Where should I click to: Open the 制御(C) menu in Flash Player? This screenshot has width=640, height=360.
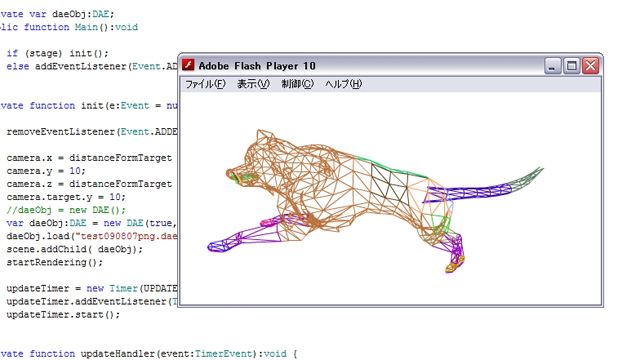[x=298, y=84]
